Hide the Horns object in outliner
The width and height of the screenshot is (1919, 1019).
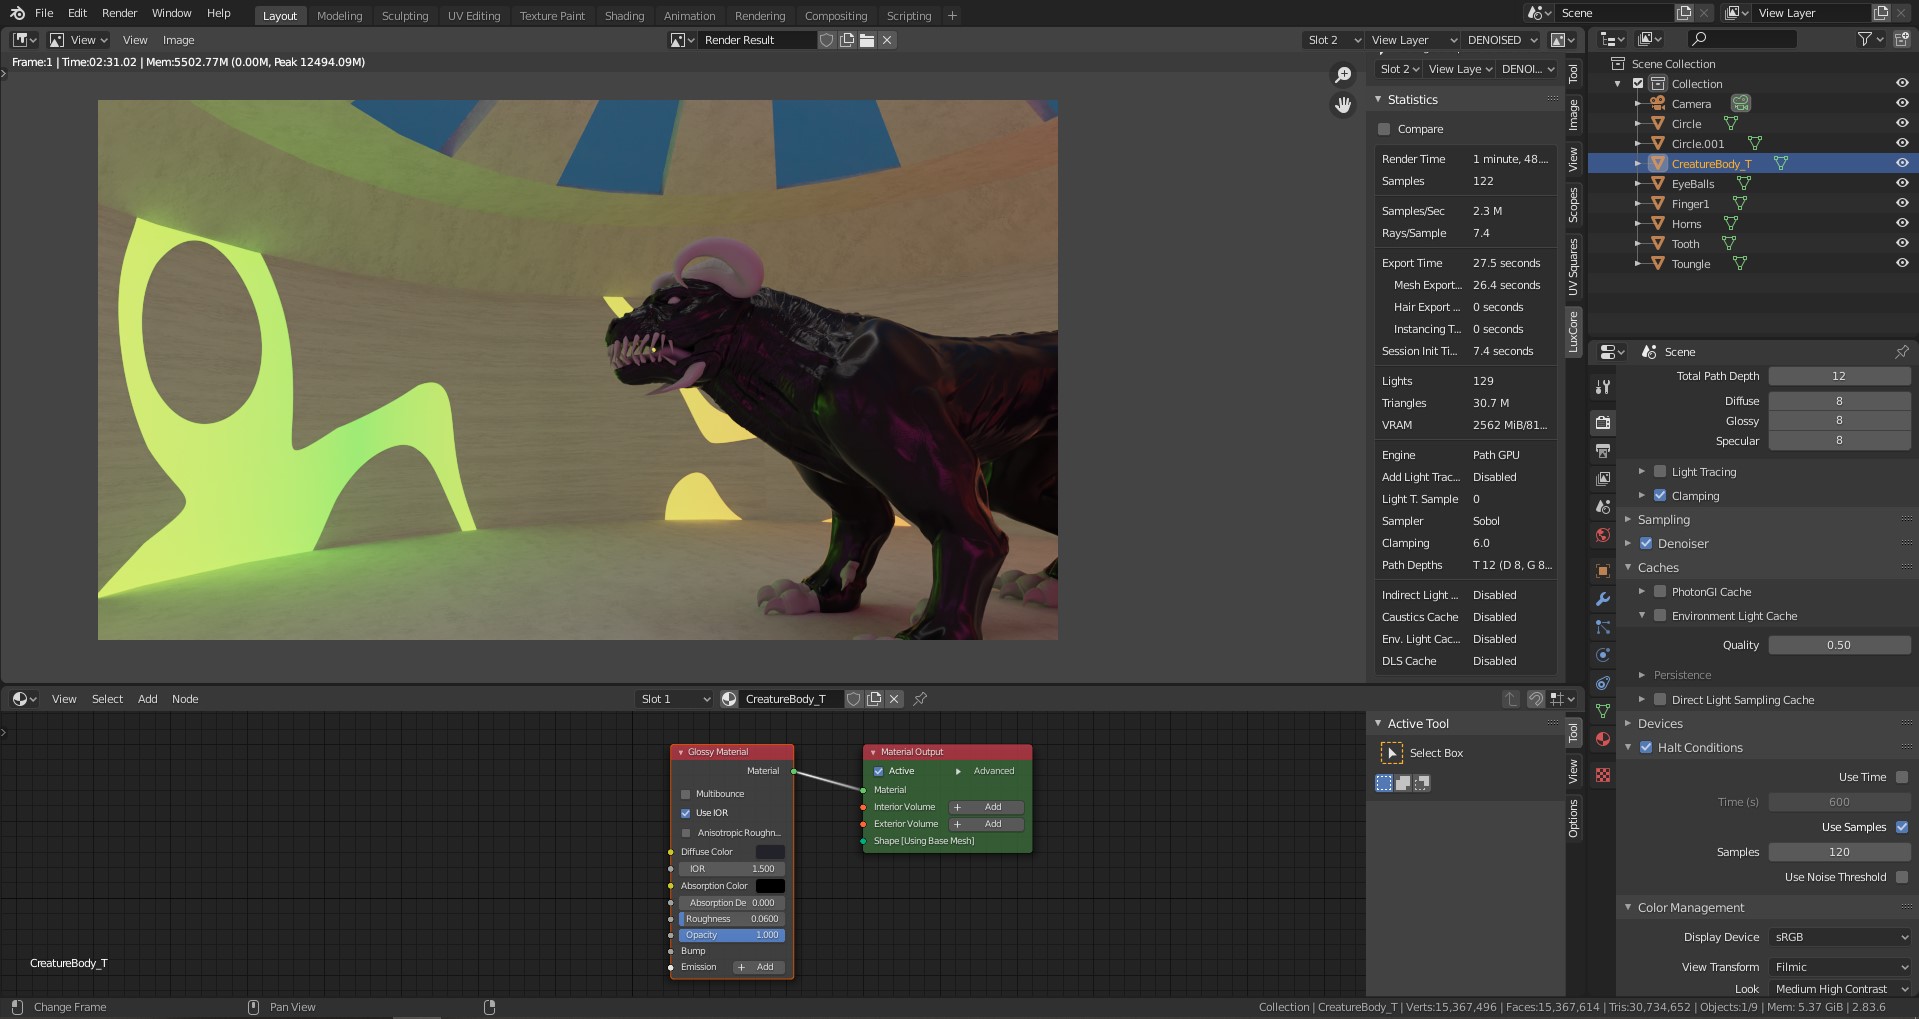1901,223
